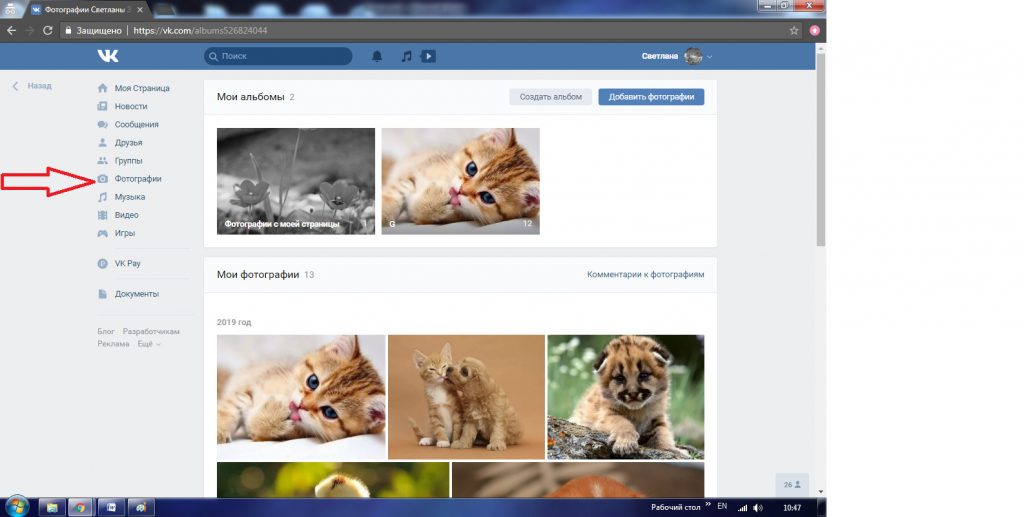Image resolution: width=1024 pixels, height=517 pixels.
Task: Open notifications bell in VK header
Action: tap(377, 56)
